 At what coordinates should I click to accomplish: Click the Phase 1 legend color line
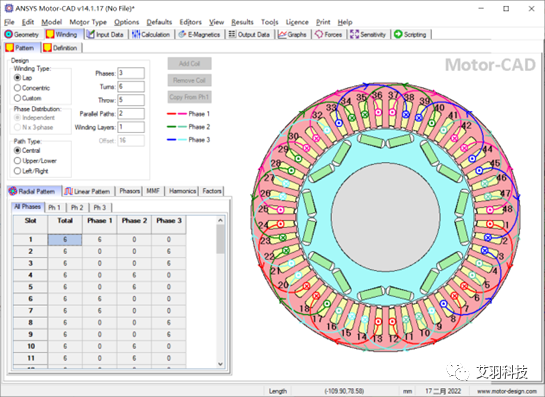tap(177, 114)
